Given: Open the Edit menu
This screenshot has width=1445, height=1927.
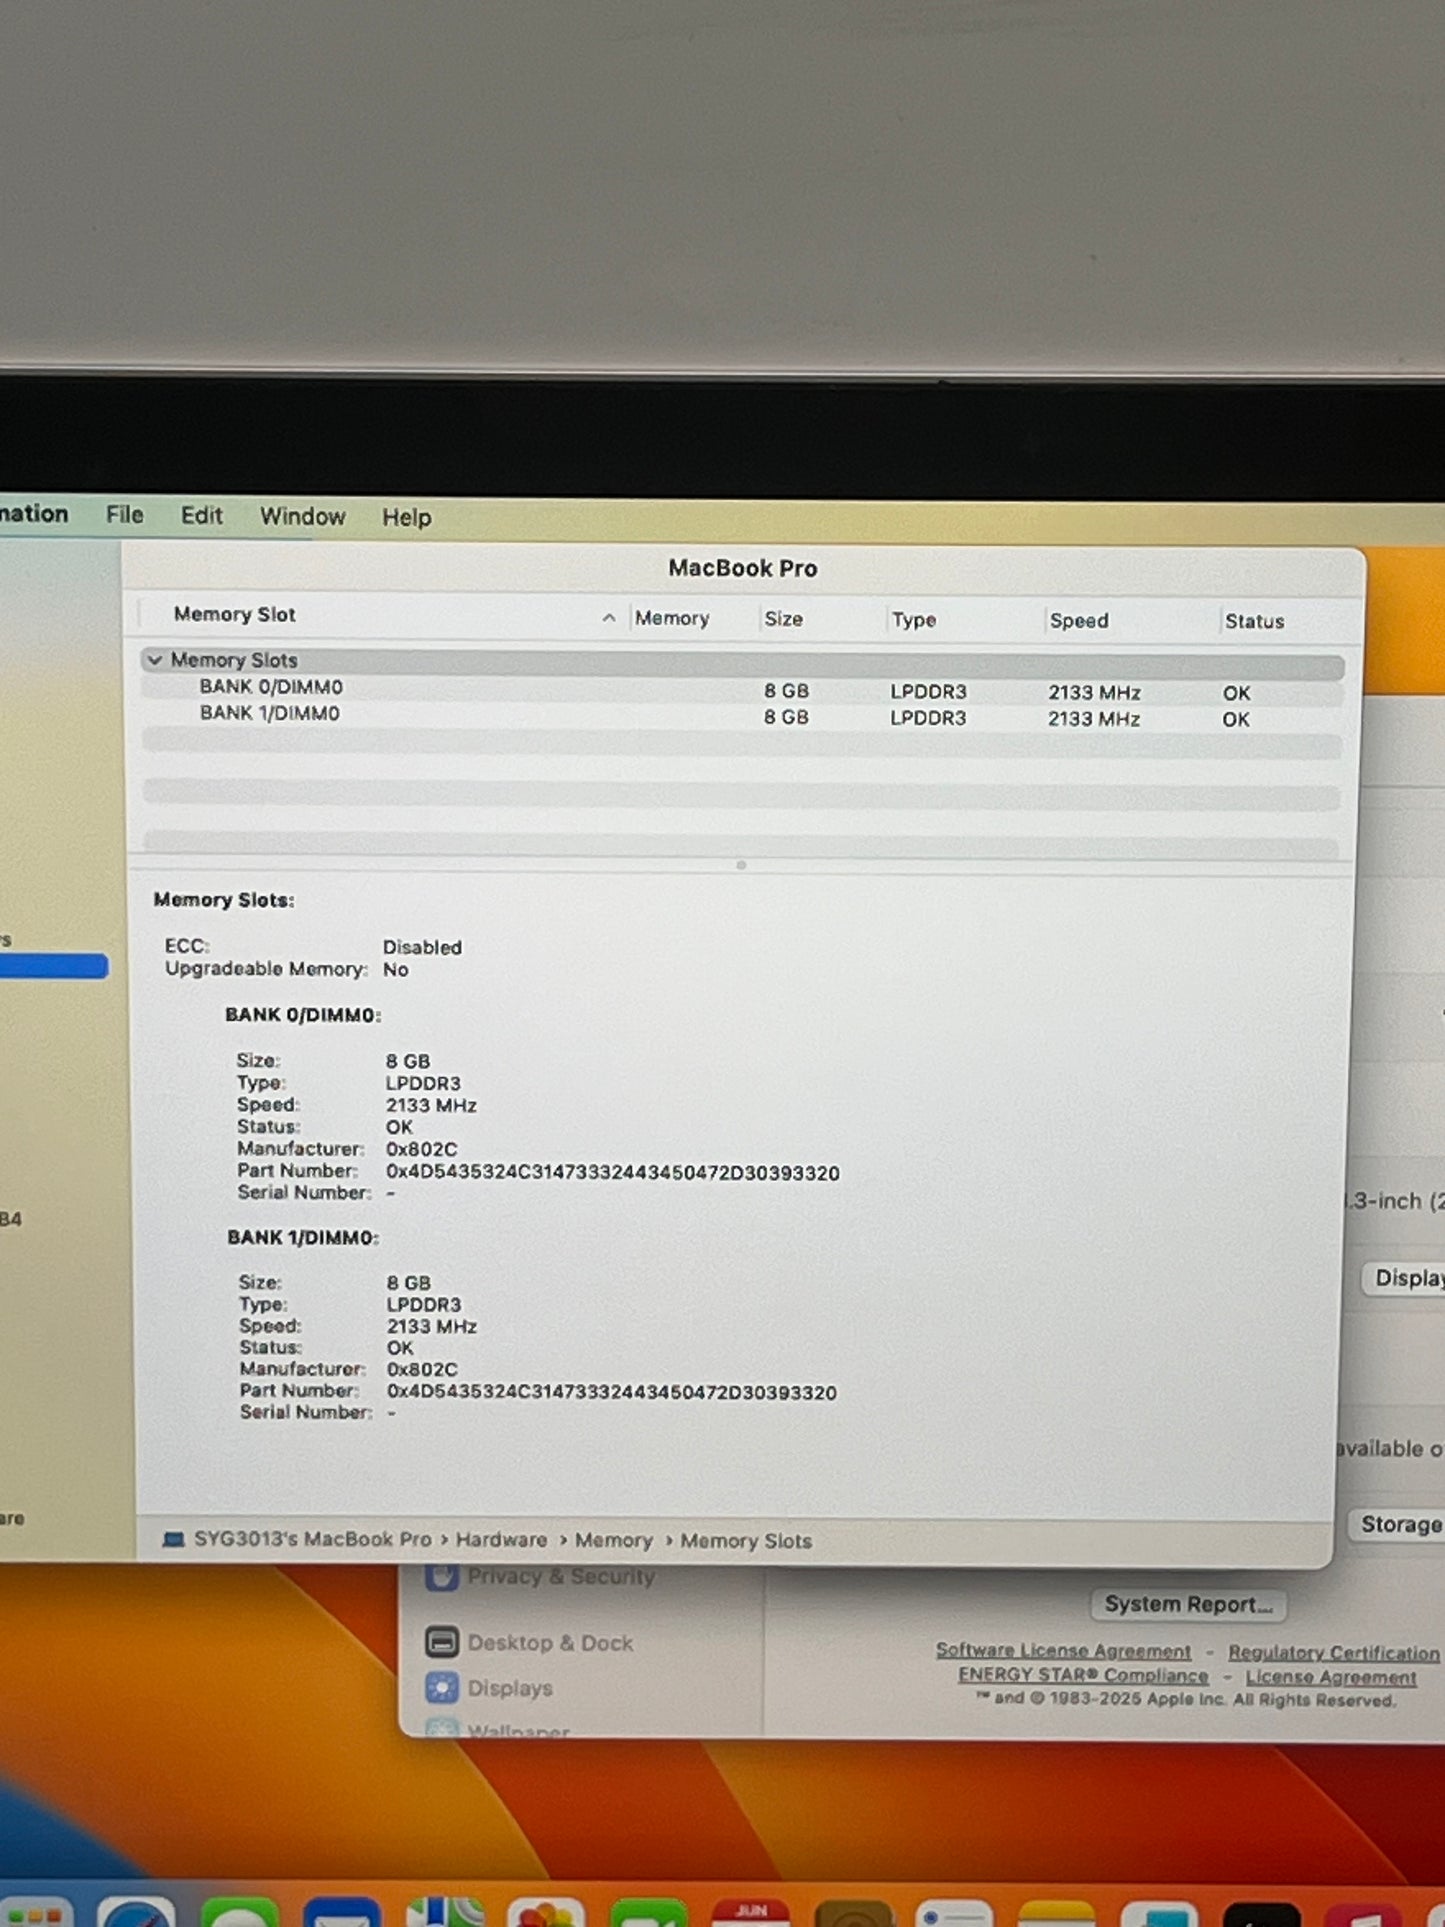Looking at the screenshot, I should (x=201, y=516).
